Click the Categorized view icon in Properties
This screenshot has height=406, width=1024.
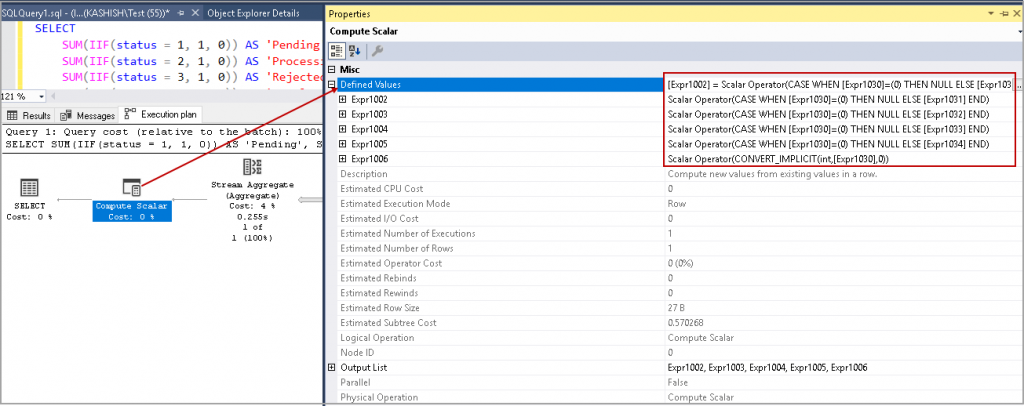click(337, 50)
